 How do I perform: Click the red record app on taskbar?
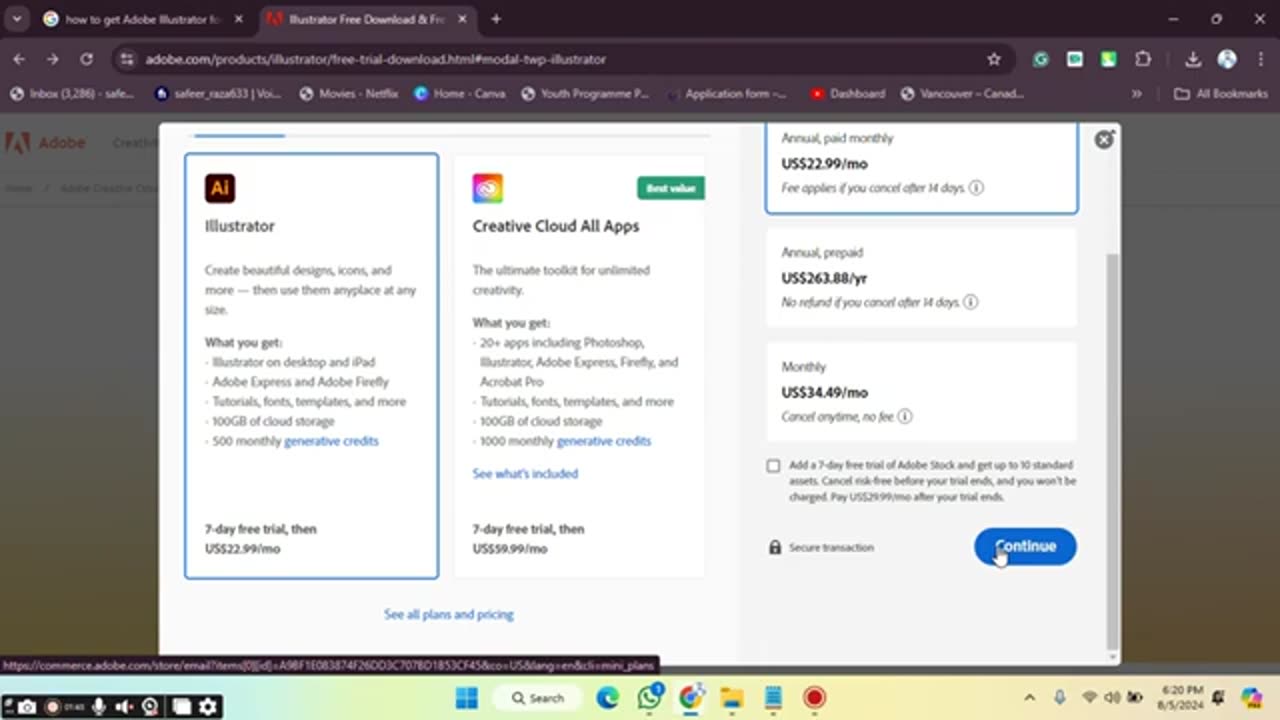pyautogui.click(x=815, y=697)
